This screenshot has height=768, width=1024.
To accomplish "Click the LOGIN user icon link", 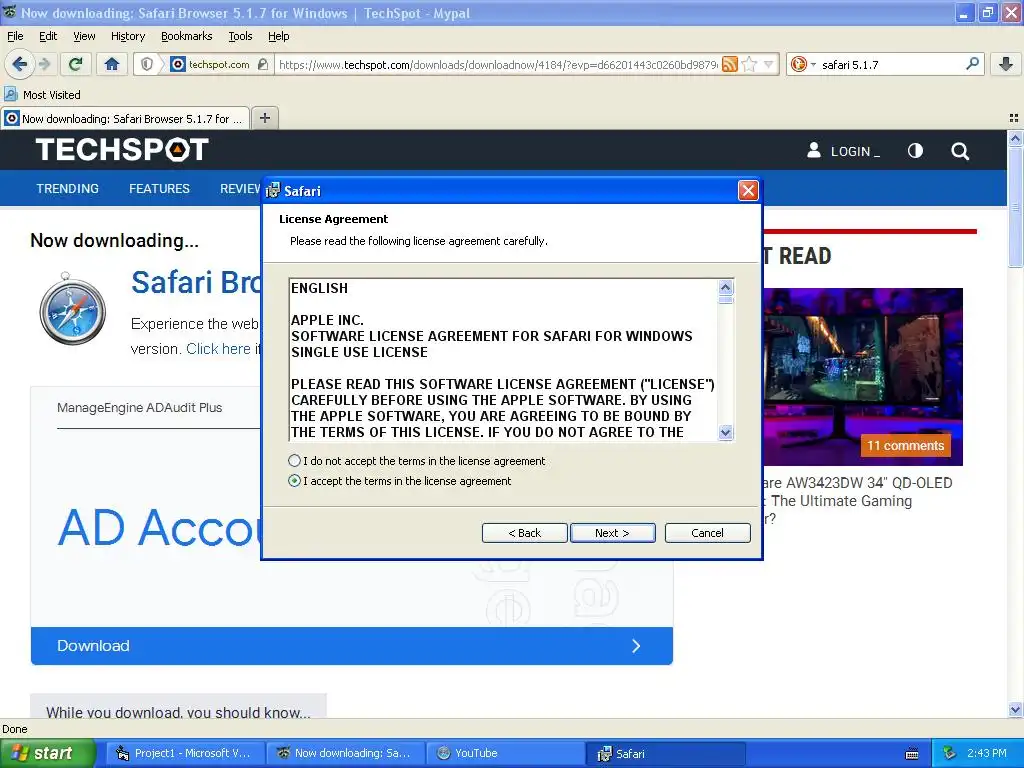I will coord(843,151).
